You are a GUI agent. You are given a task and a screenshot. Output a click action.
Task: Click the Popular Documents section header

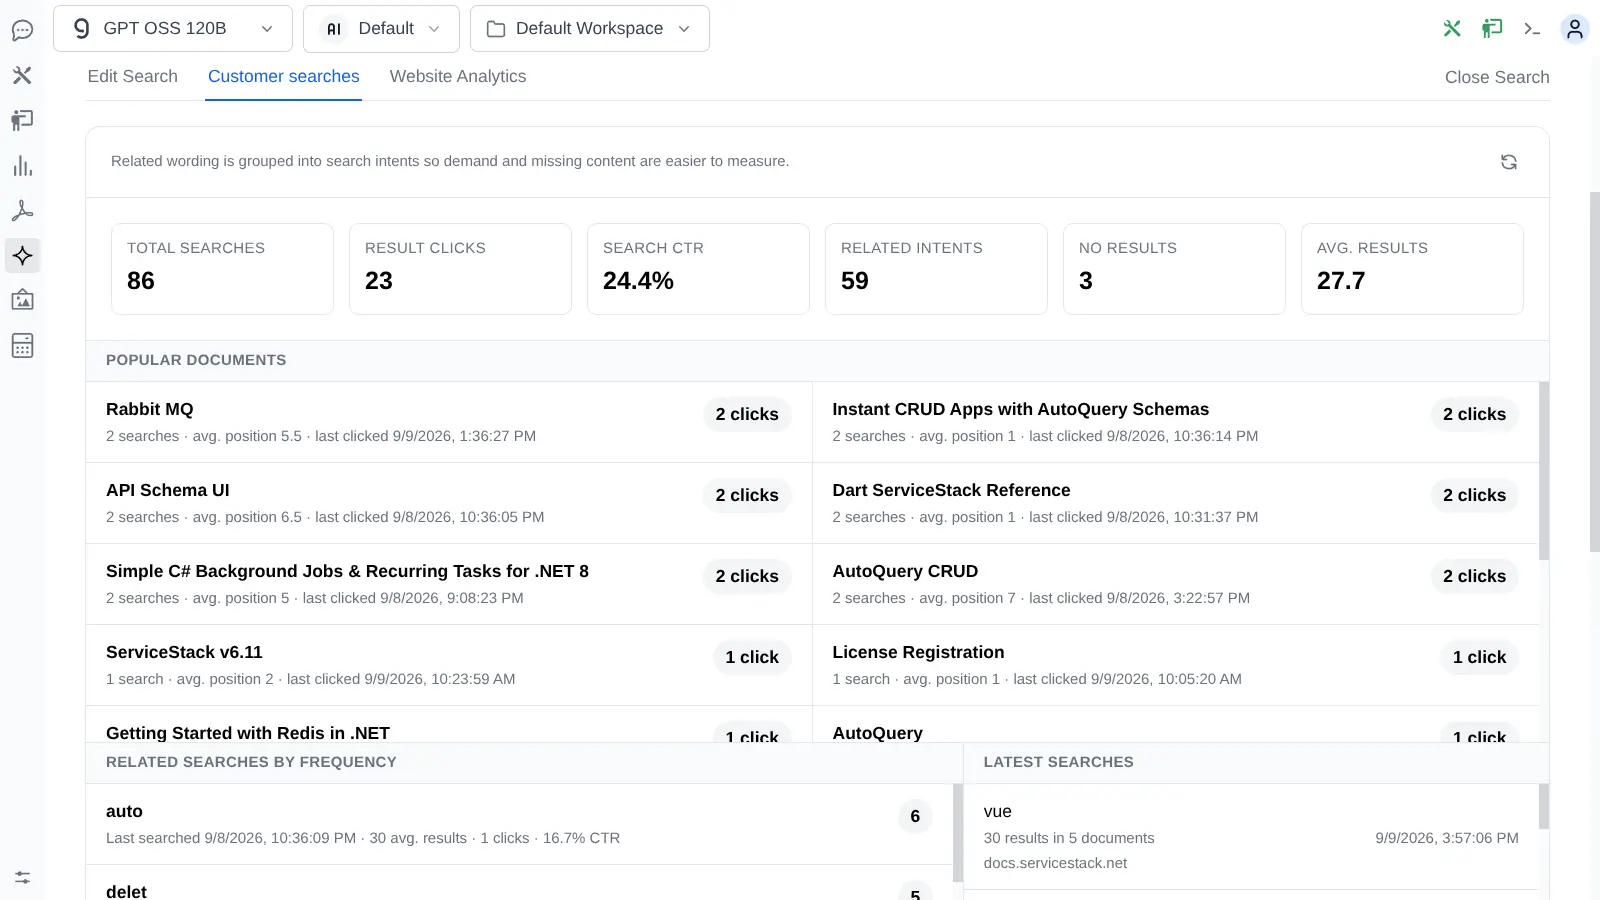(x=817, y=360)
